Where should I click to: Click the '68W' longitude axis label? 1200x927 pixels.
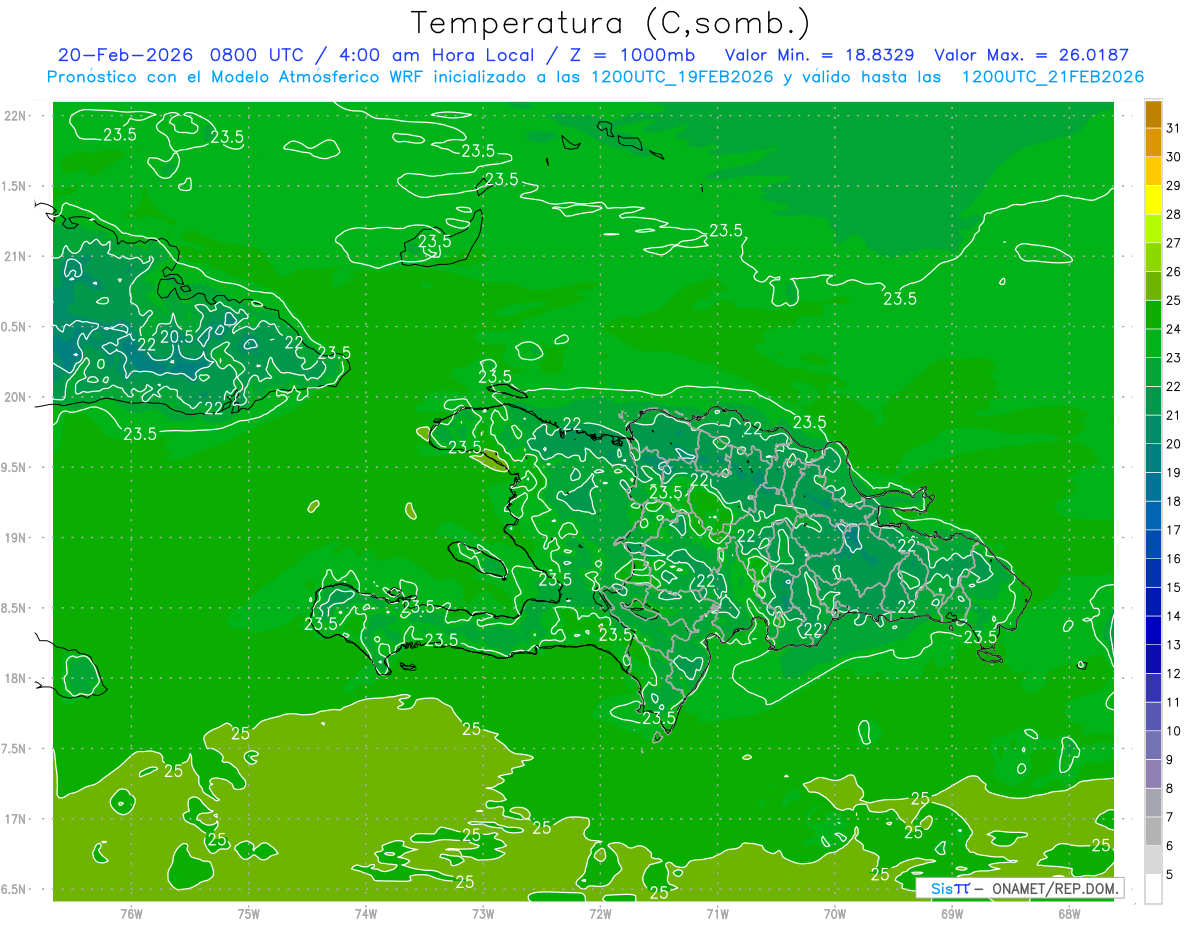coord(1069,913)
